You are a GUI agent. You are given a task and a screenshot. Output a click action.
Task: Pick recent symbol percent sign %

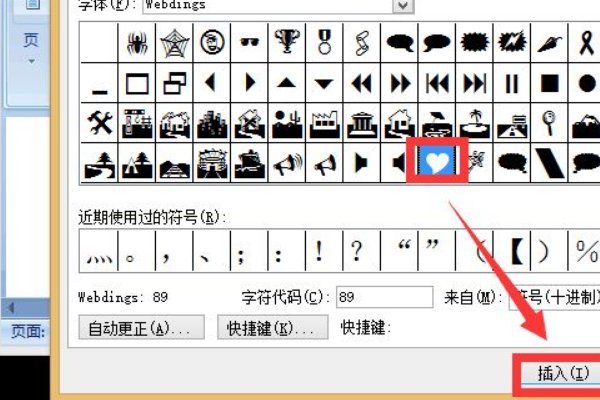click(585, 251)
